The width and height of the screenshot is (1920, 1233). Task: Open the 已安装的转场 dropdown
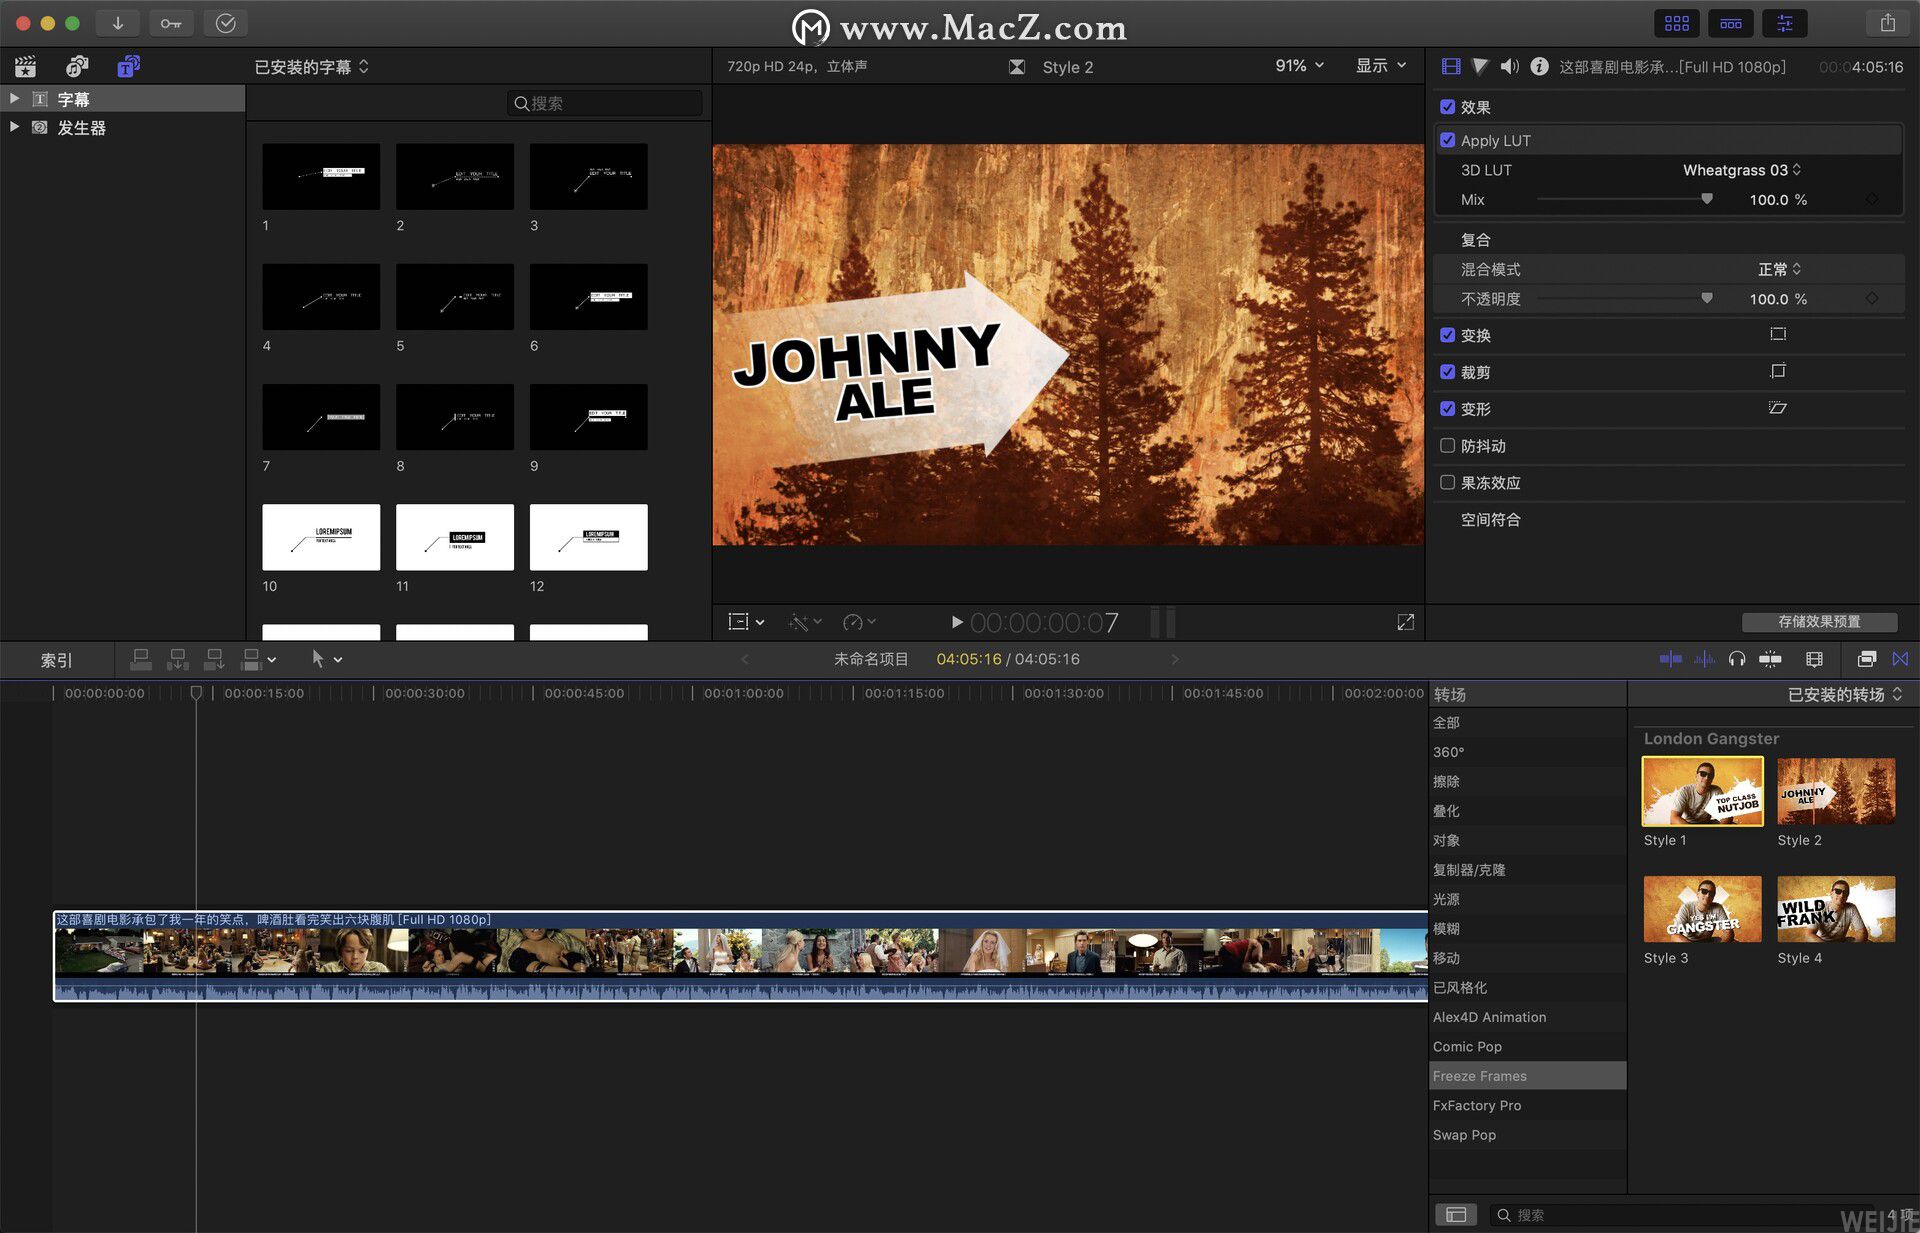[1844, 694]
